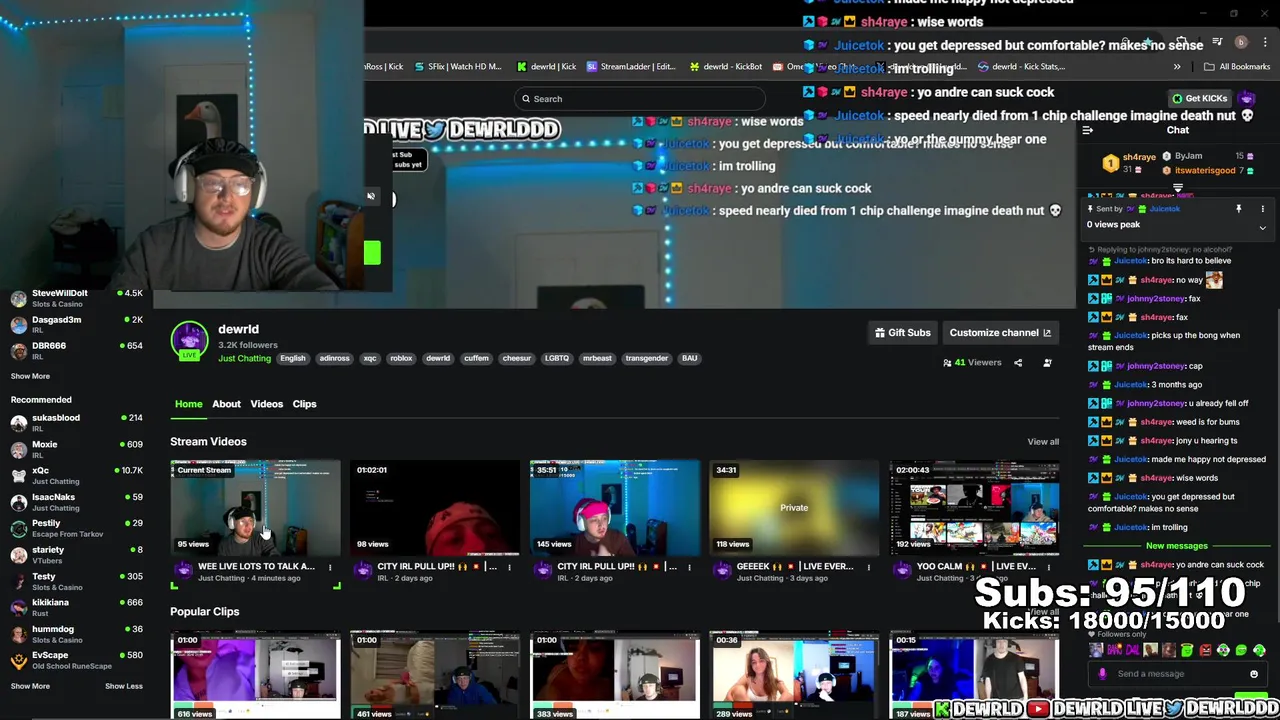The width and height of the screenshot is (1280, 720).
Task: Click the Send a message field
Action: point(1180,674)
